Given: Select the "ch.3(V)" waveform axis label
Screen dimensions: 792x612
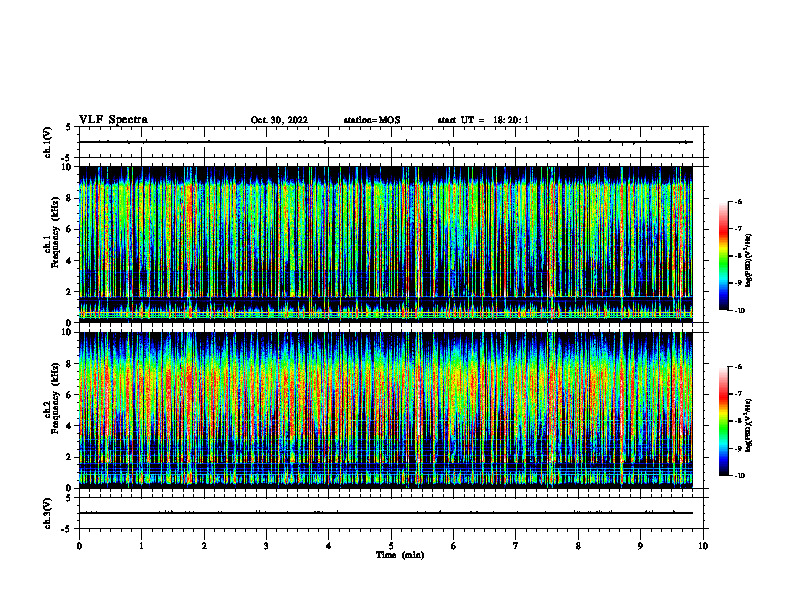Looking at the screenshot, I should [x=47, y=513].
